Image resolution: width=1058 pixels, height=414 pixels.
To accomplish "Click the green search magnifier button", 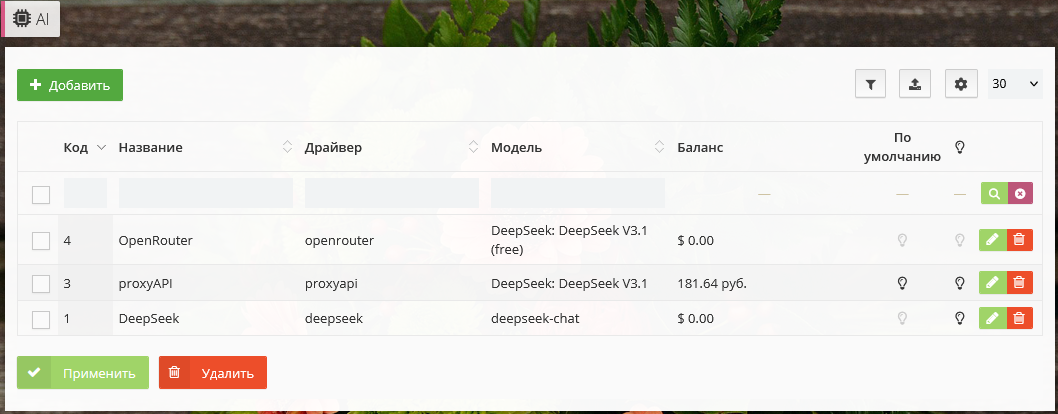I will 994,194.
